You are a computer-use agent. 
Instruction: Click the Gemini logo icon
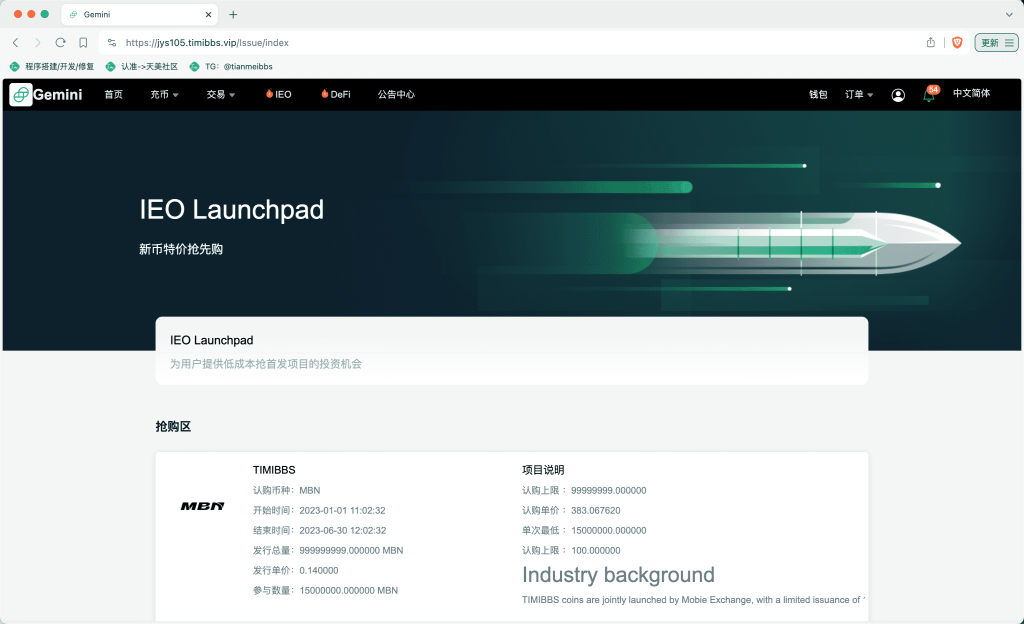point(21,95)
